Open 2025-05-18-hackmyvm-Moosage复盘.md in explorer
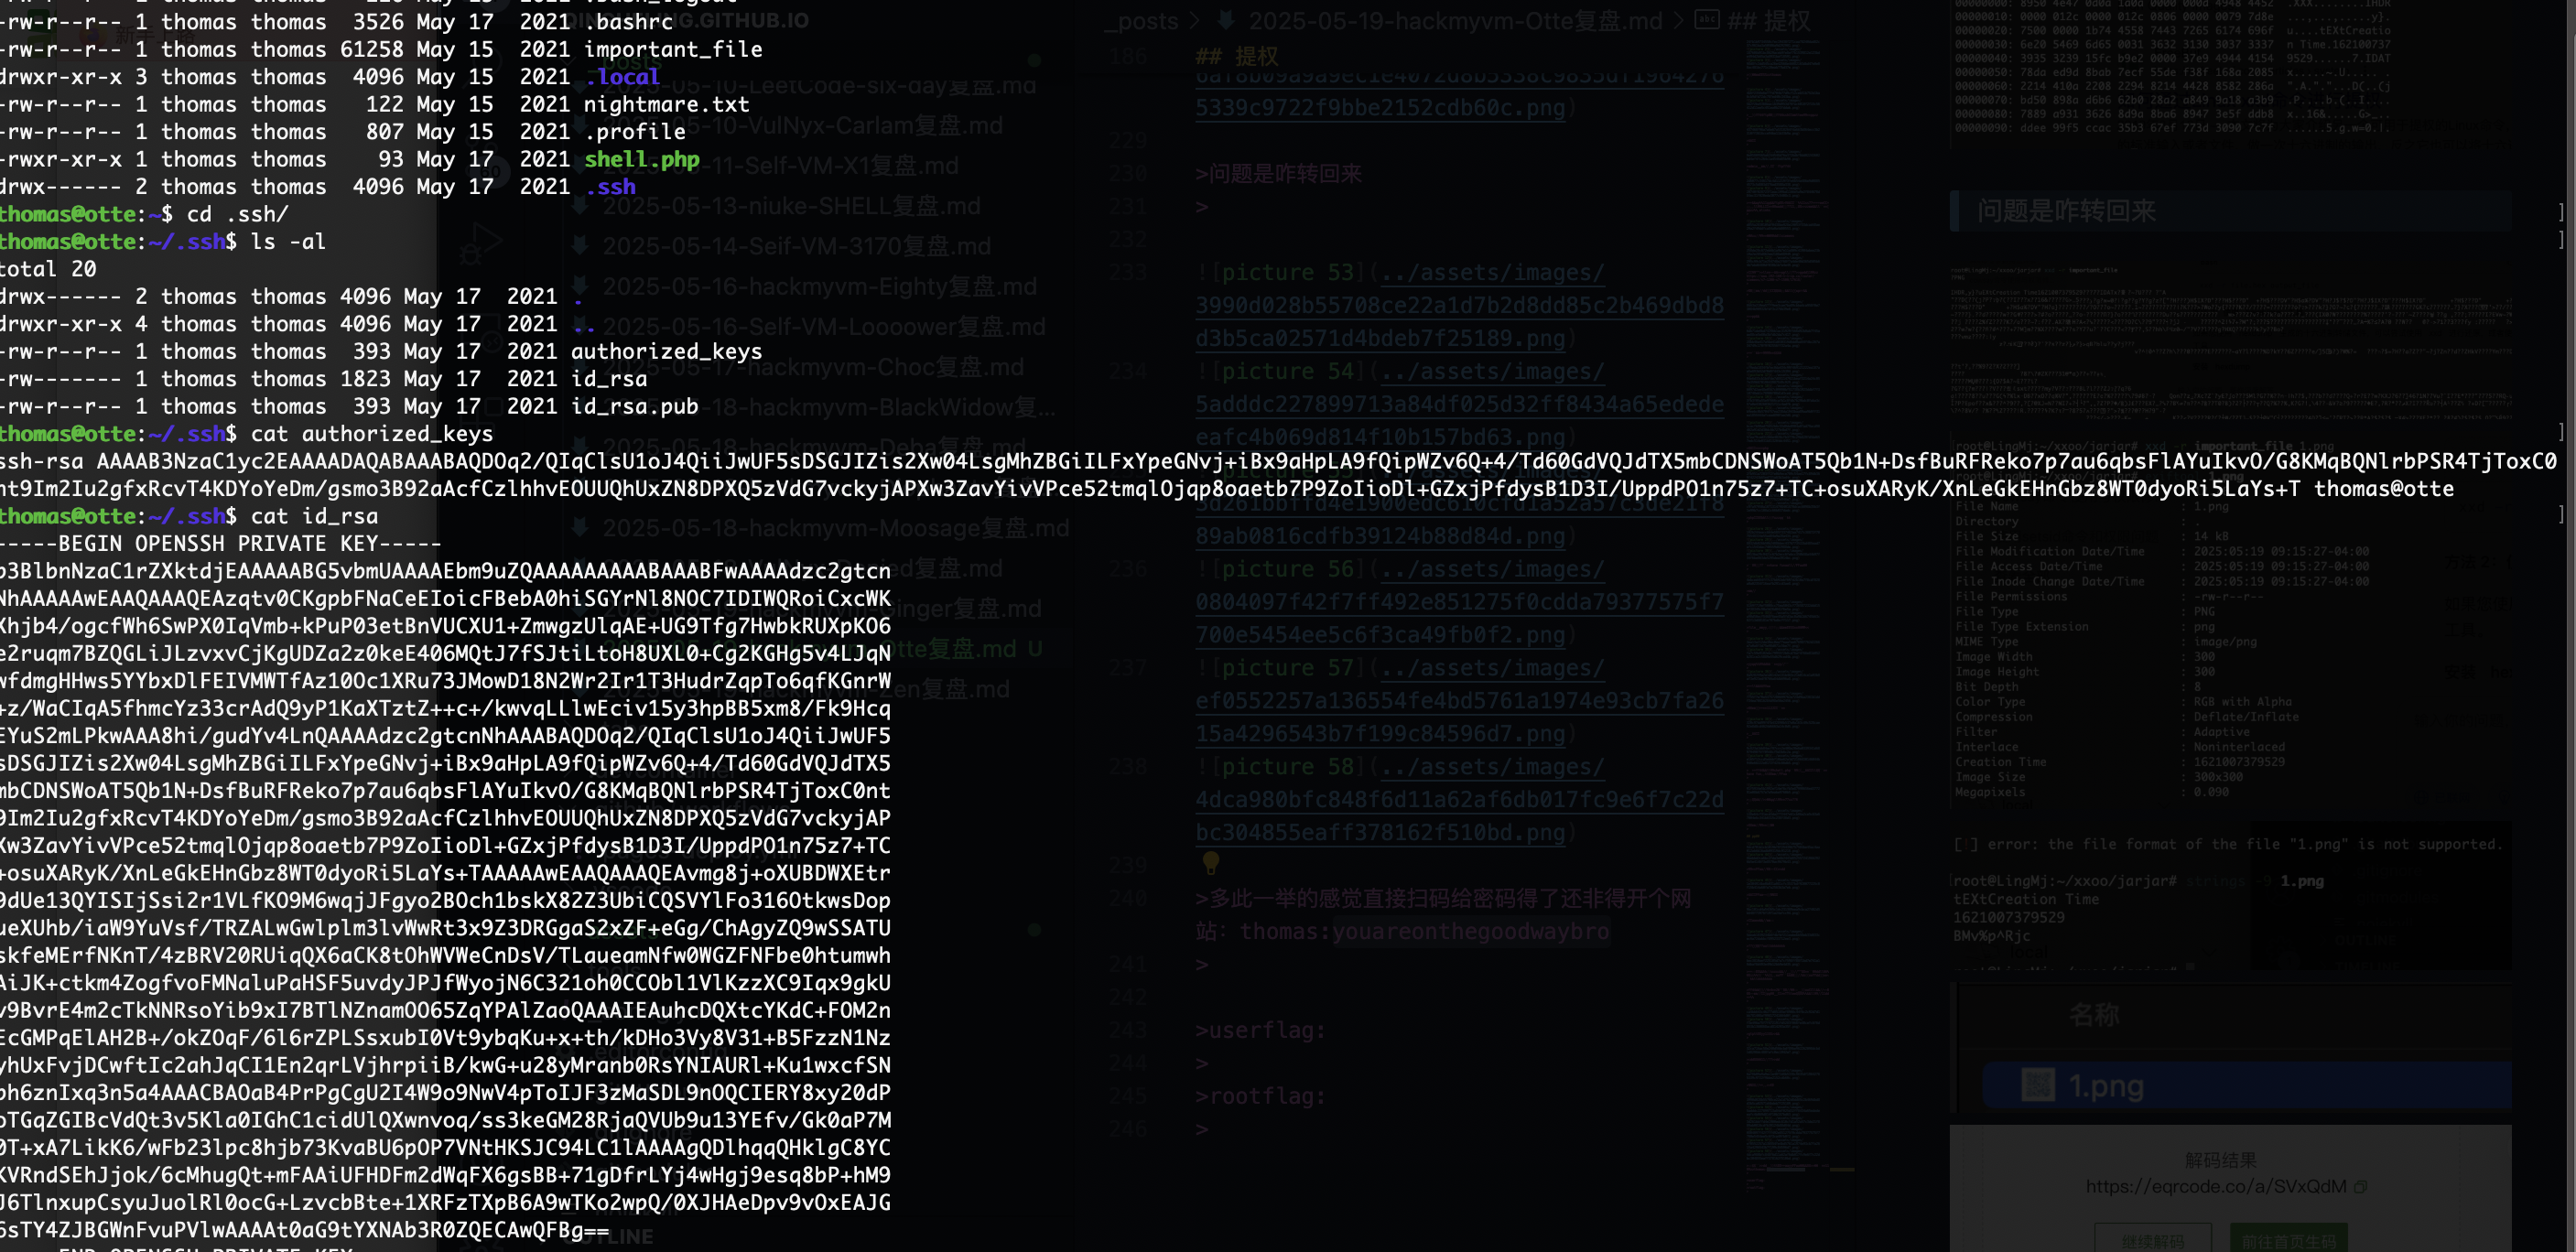This screenshot has height=1252, width=2576. point(835,527)
